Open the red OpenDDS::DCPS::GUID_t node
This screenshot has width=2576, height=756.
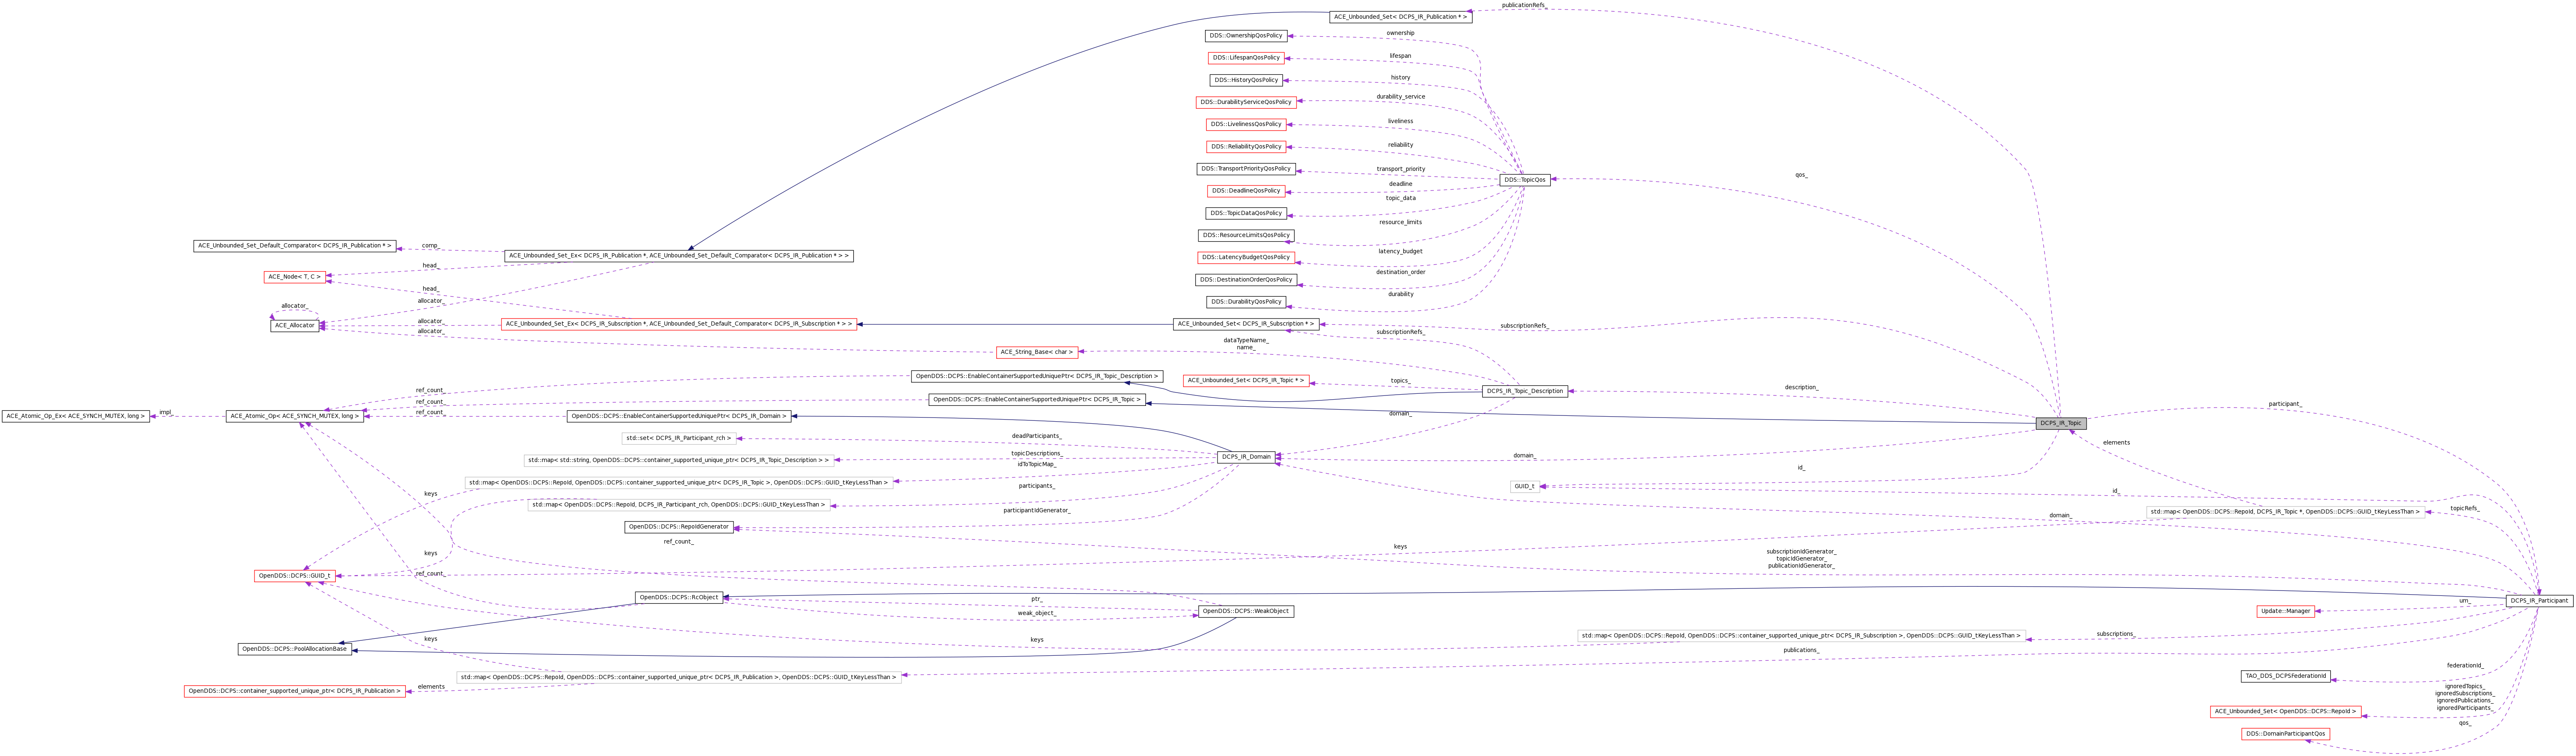(x=295, y=576)
